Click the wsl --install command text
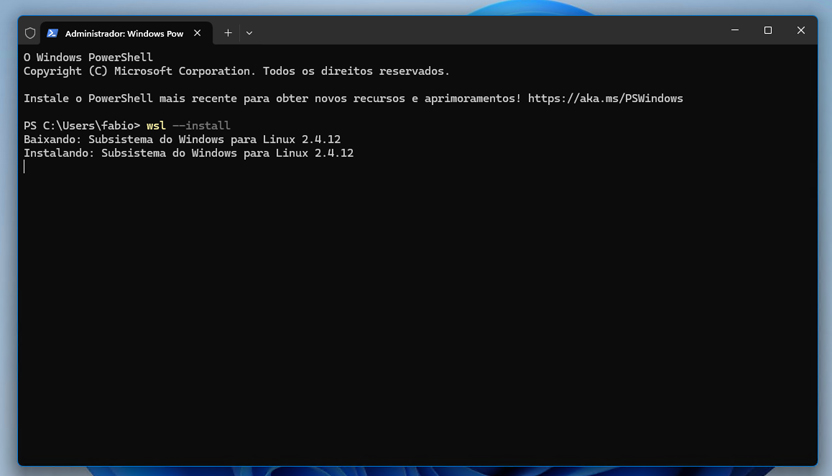The width and height of the screenshot is (832, 476). [188, 126]
